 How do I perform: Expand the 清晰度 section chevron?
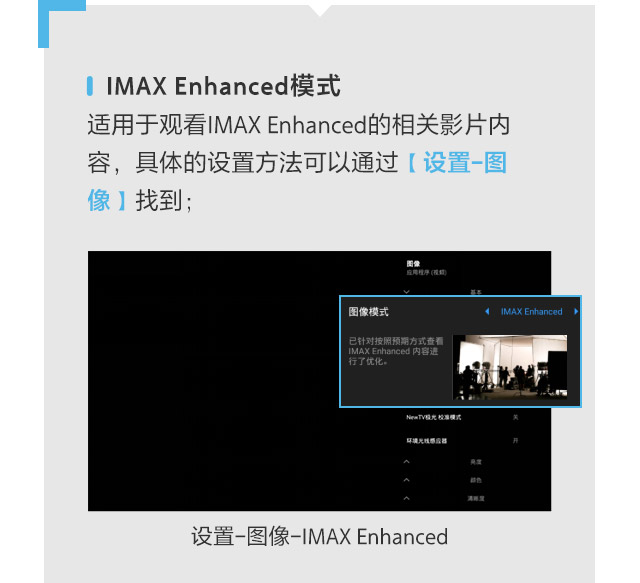click(x=407, y=498)
